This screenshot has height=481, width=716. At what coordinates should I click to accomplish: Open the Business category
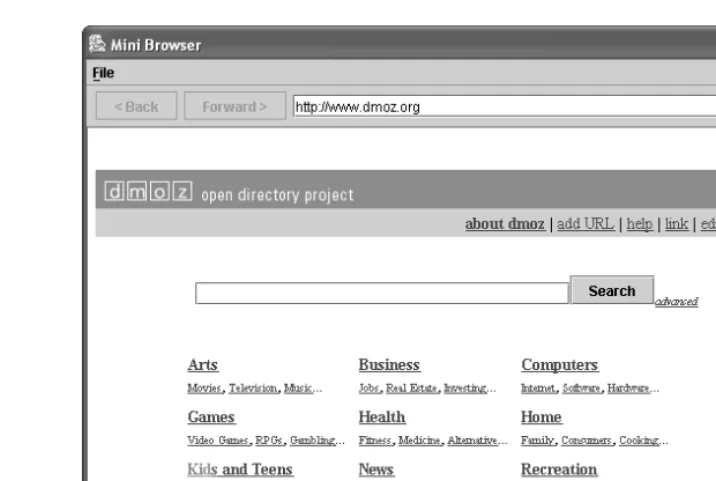[389, 365]
